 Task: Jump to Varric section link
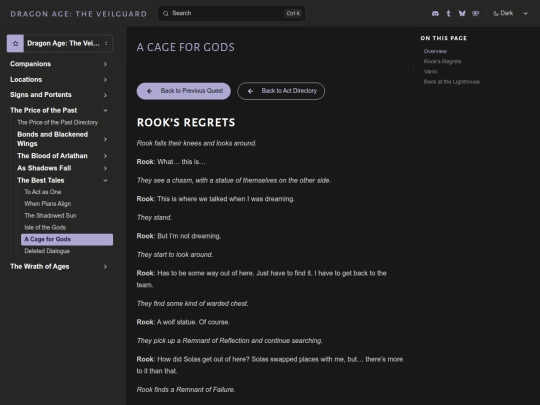pos(431,72)
